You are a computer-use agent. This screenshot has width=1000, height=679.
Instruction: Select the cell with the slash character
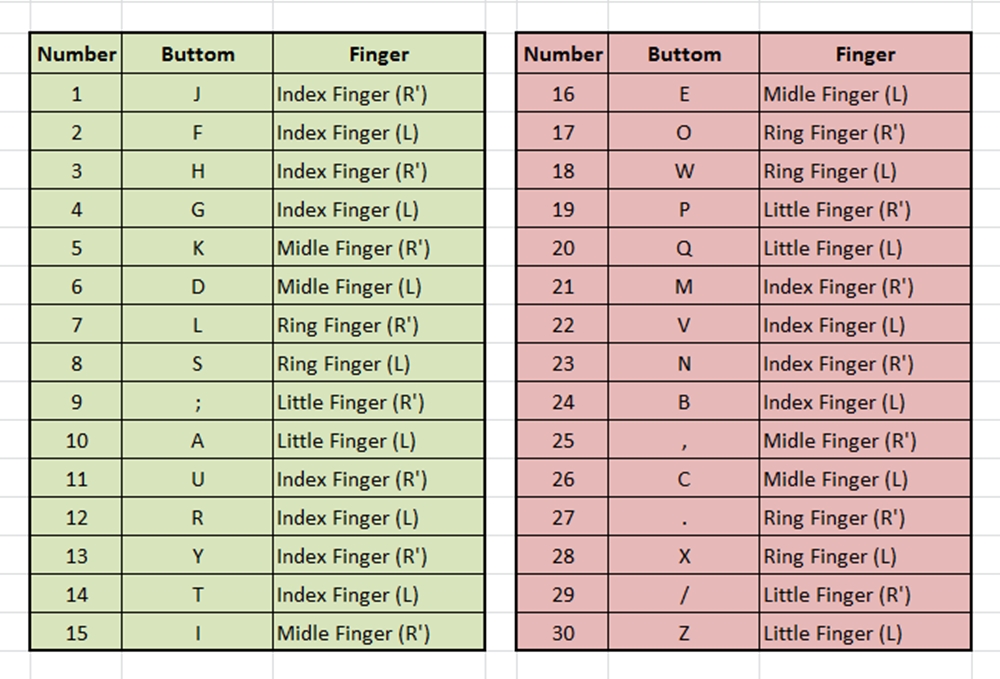684,594
